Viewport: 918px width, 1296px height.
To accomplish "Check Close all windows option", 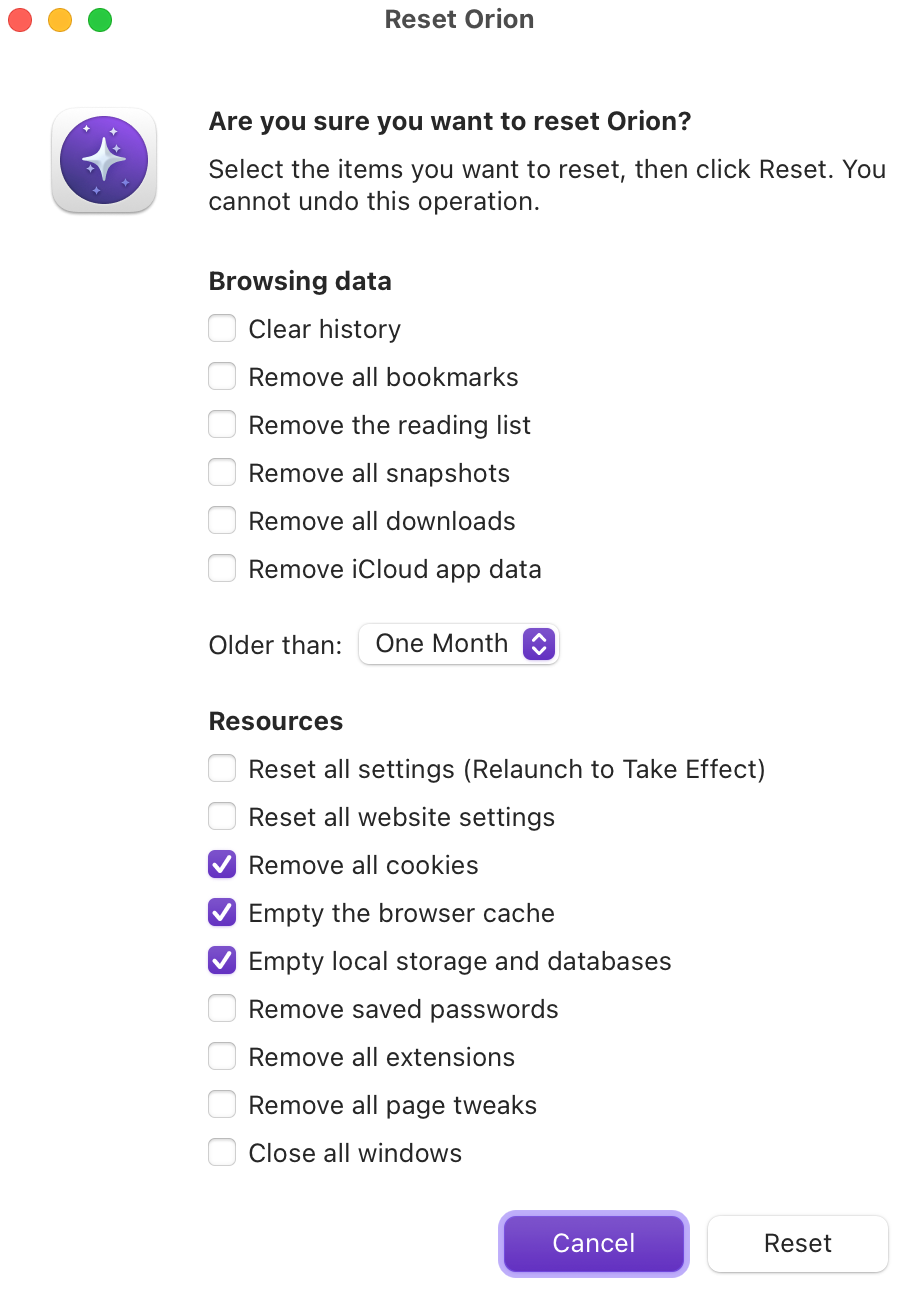I will 222,1153.
